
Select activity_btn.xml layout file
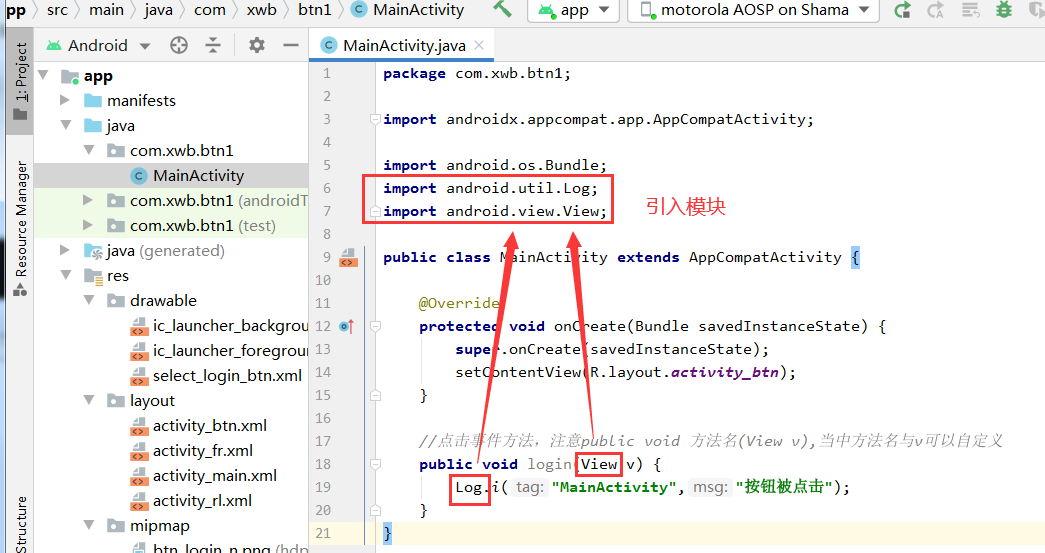click(171, 426)
